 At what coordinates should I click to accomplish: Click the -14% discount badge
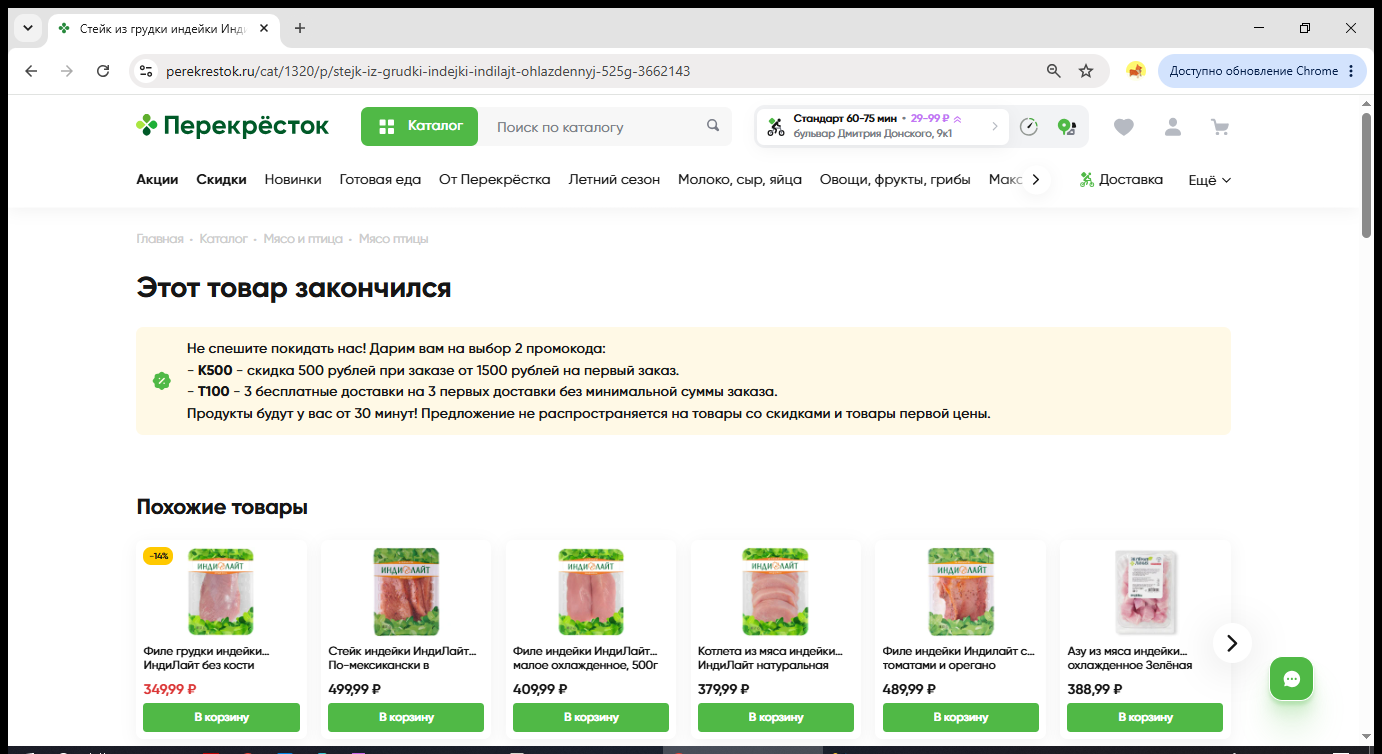pyautogui.click(x=158, y=556)
